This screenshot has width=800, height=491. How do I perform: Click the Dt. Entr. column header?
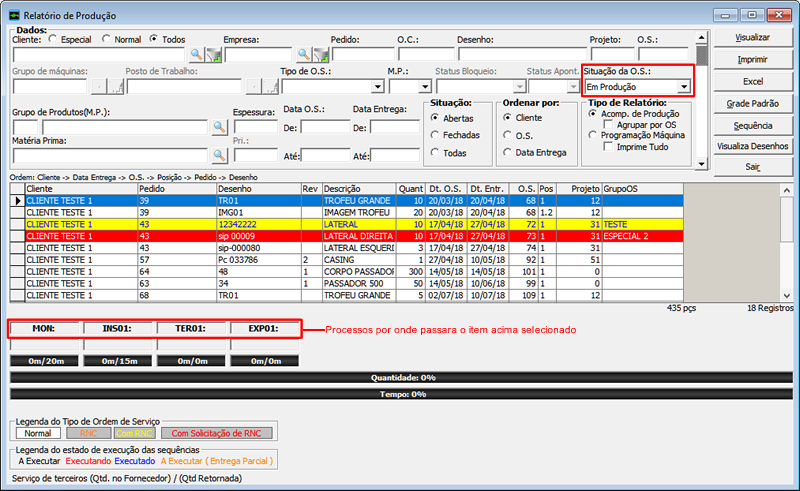(488, 189)
